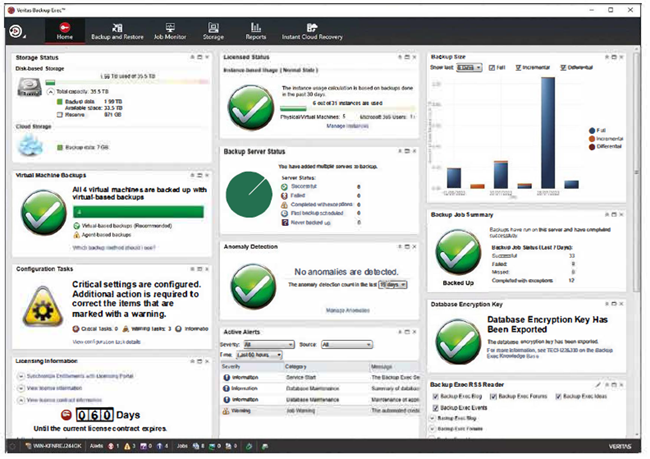Image resolution: width=650 pixels, height=459 pixels.
Task: Click the green services icon in status bar
Action: (249, 447)
